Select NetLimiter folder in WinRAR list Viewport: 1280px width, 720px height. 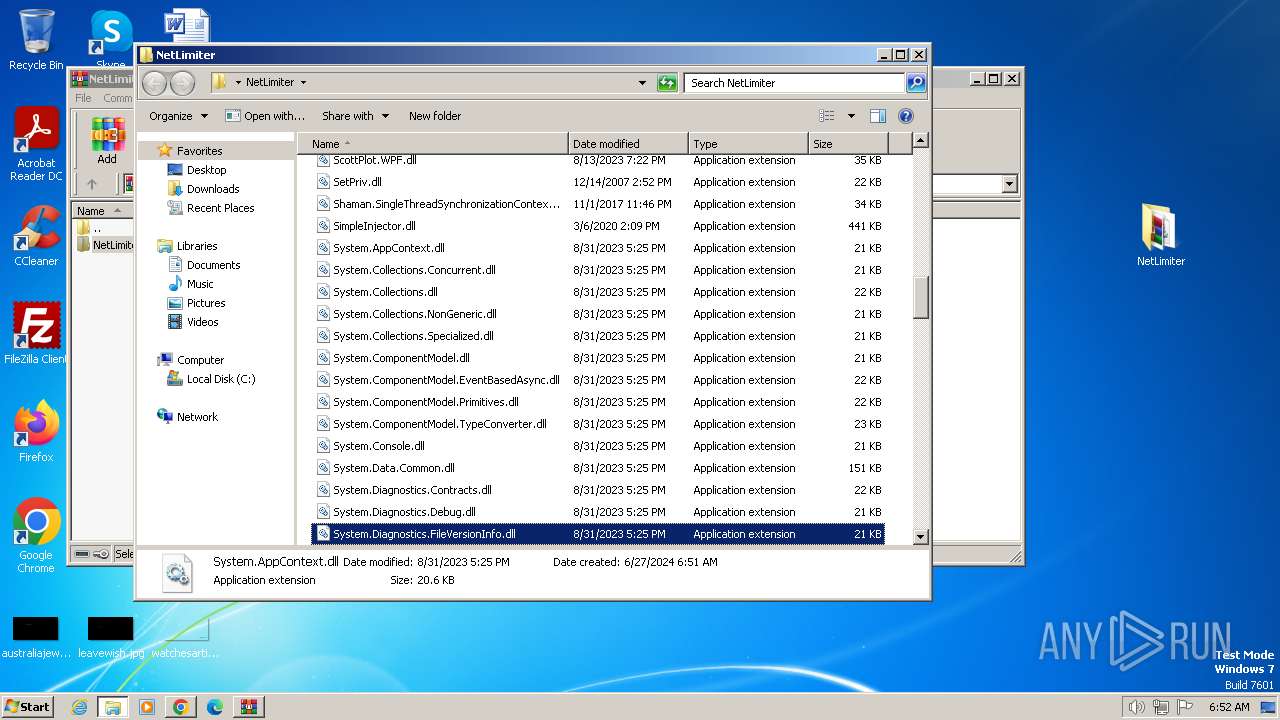tap(105, 245)
